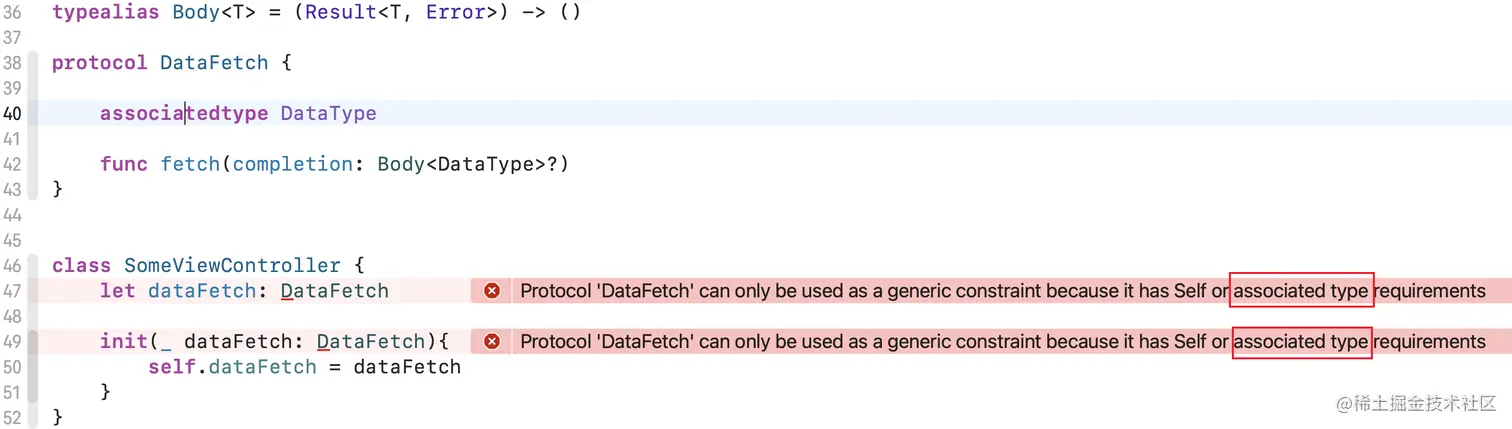Click line number 52 in the gutter
The height and width of the screenshot is (429, 1512).
click(x=12, y=416)
